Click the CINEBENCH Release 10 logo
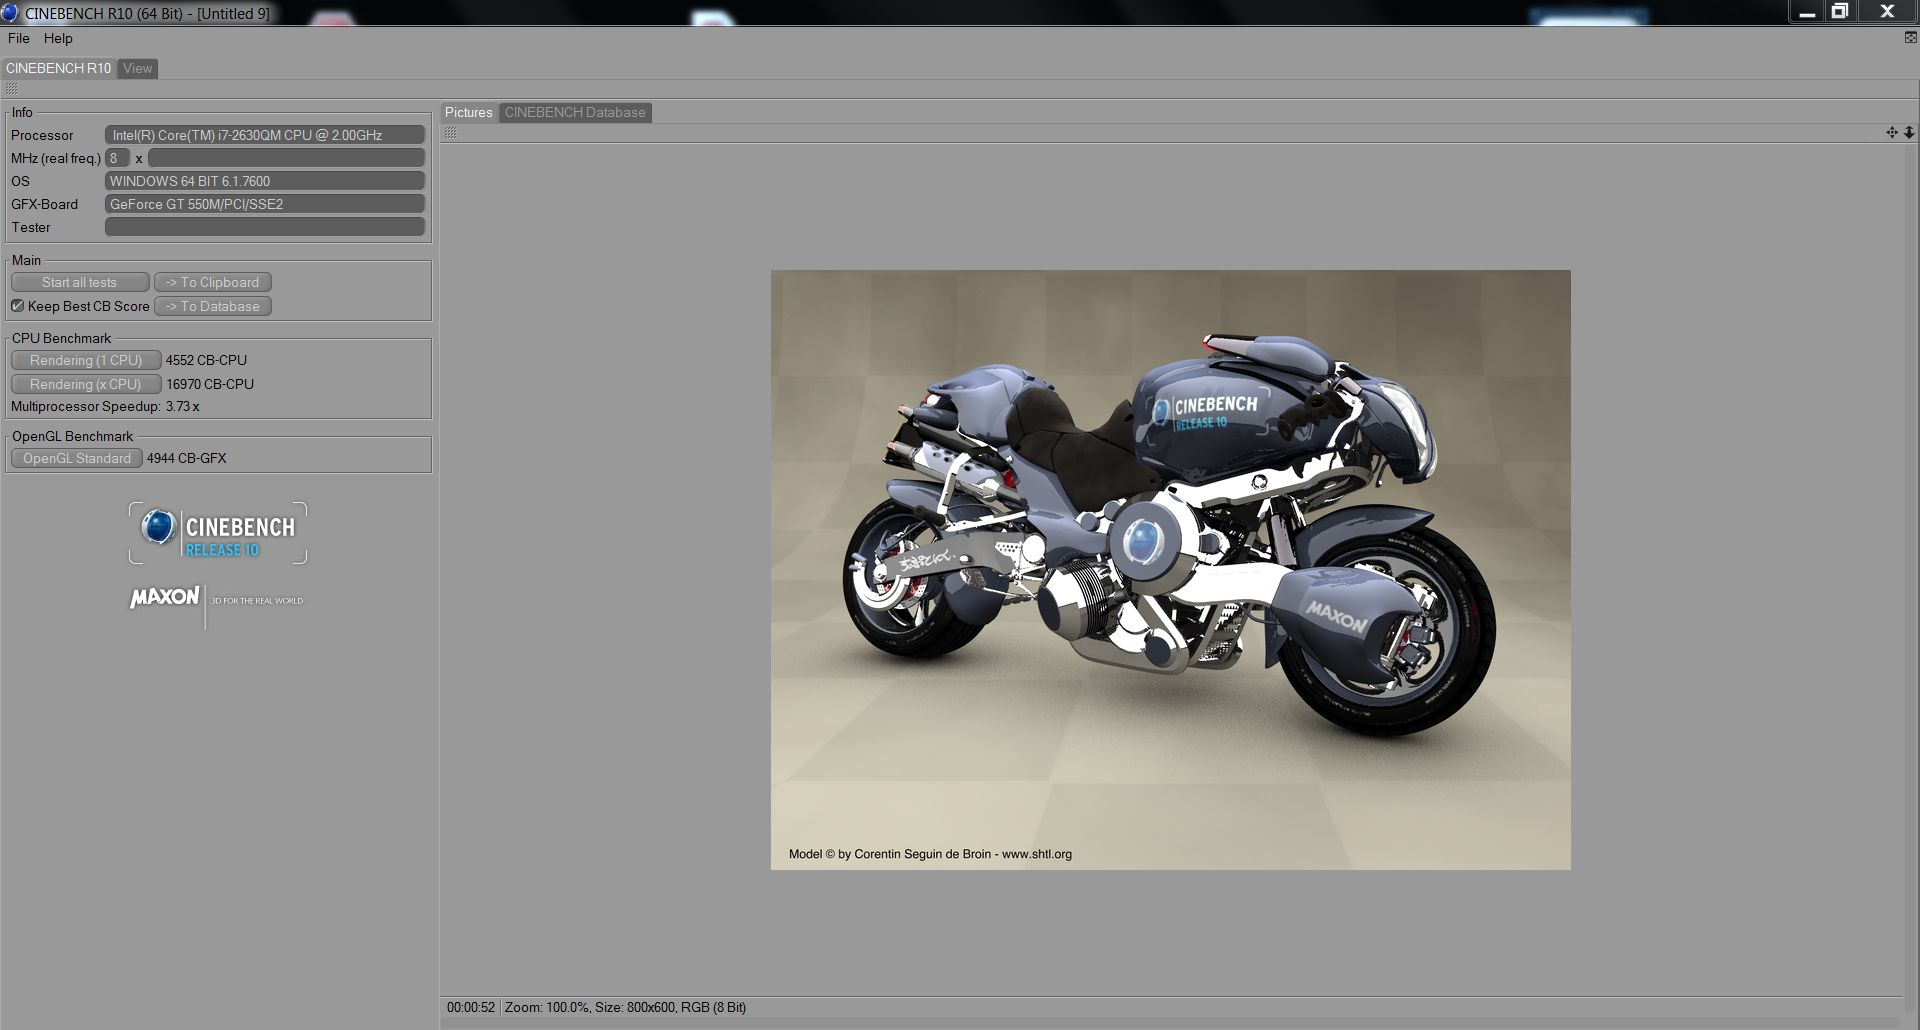Image resolution: width=1920 pixels, height=1030 pixels. point(218,533)
